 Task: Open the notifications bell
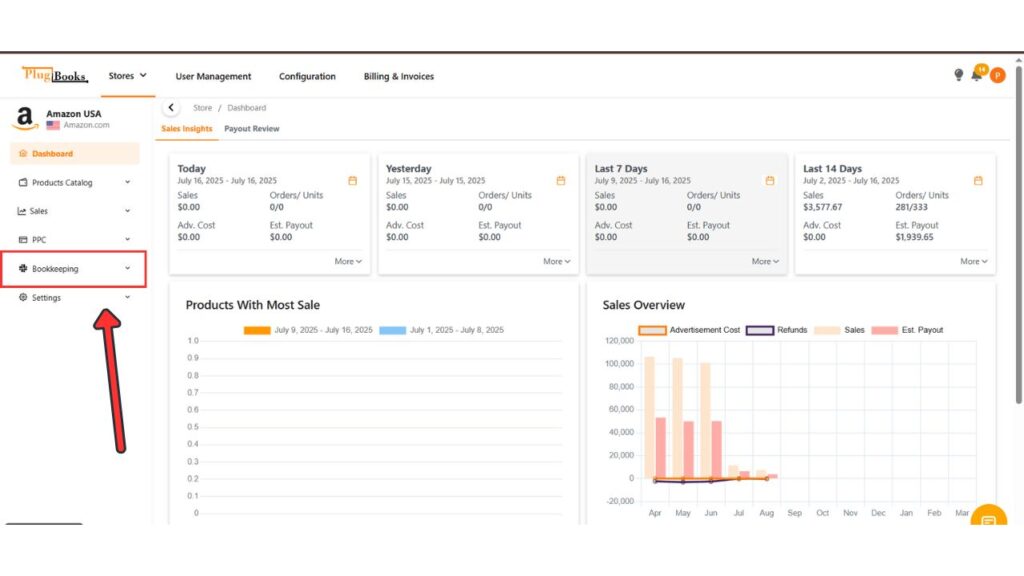(976, 75)
